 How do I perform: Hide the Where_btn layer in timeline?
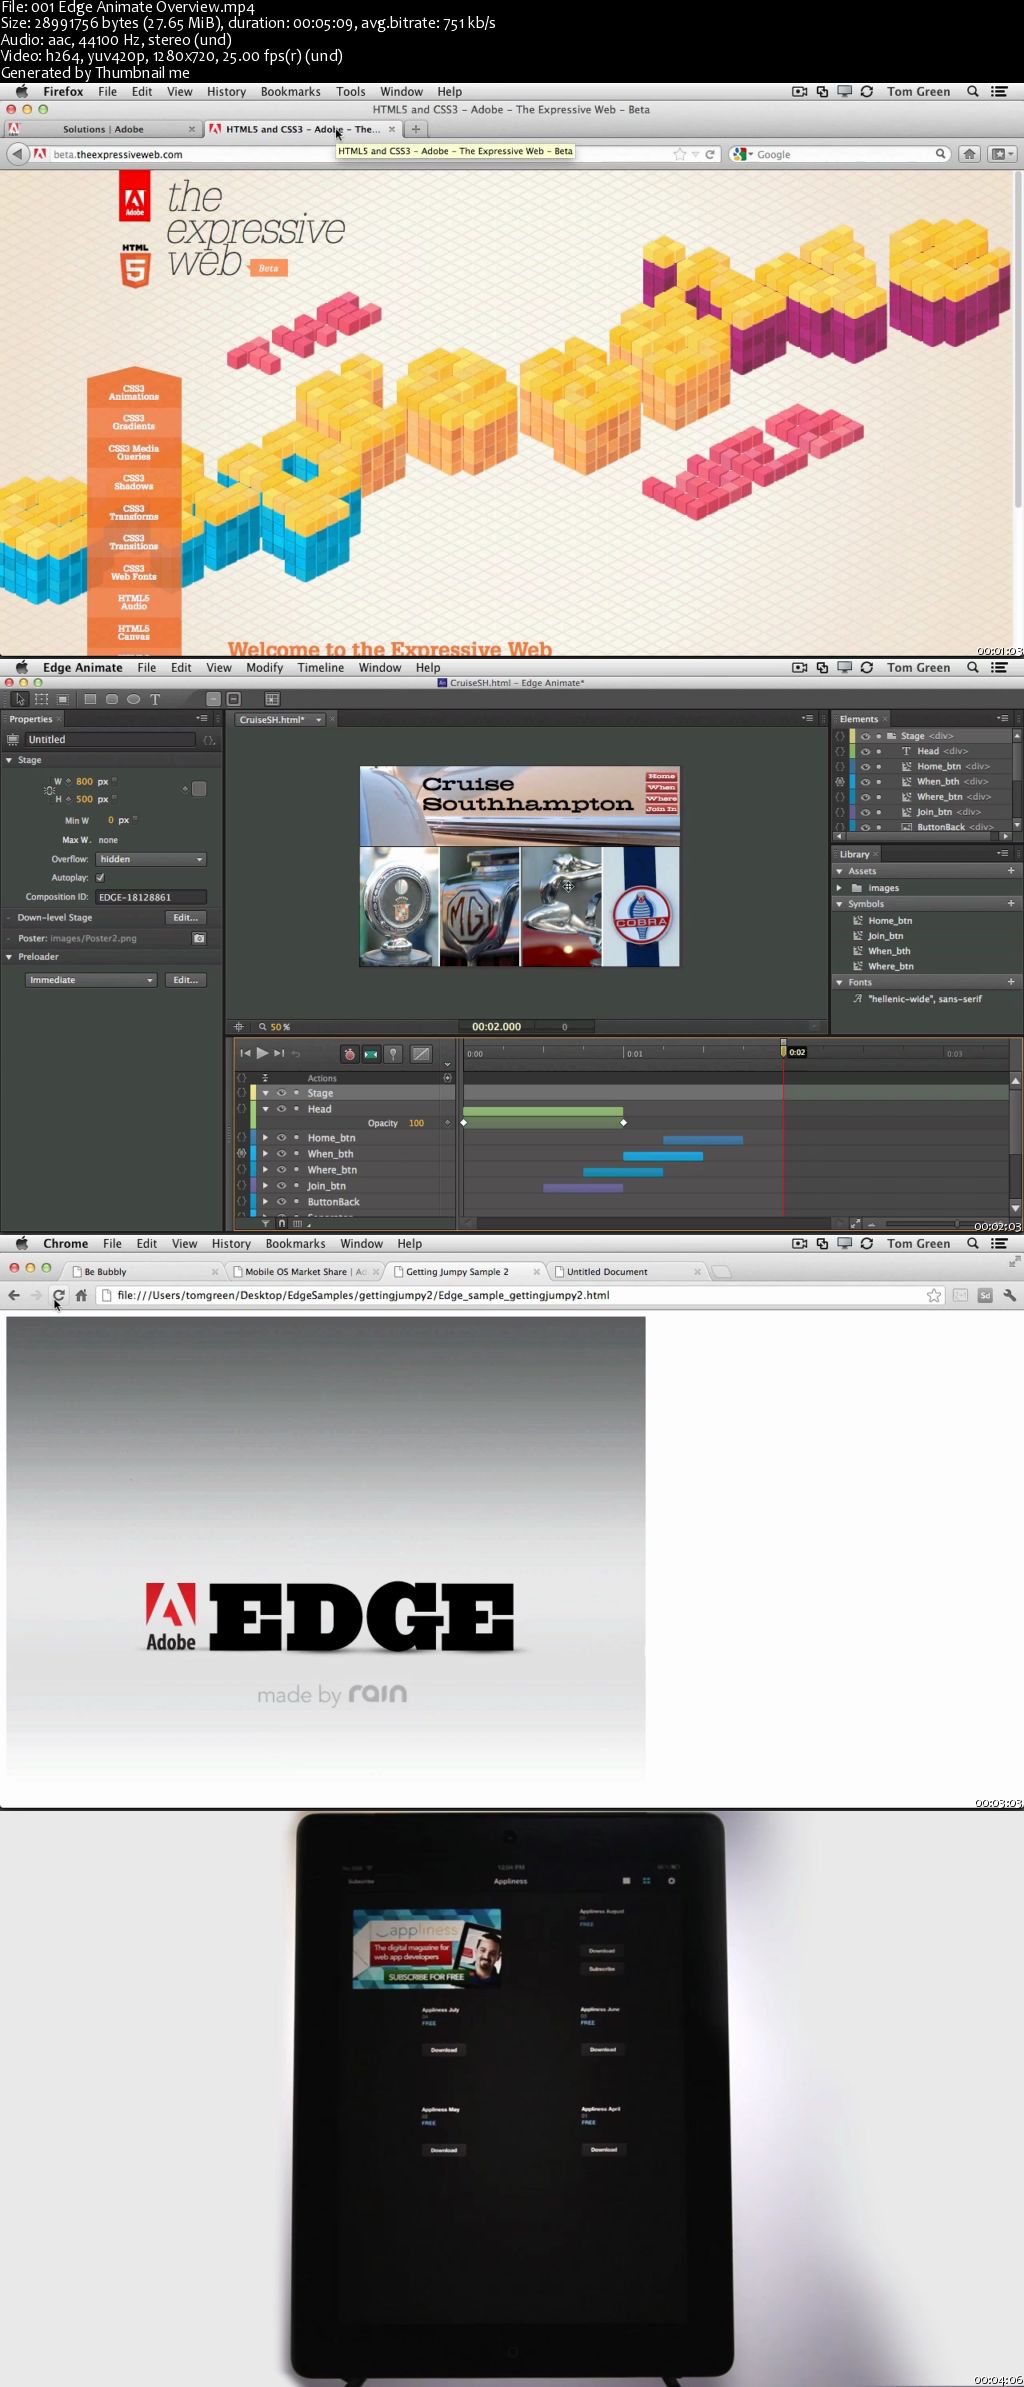281,1170
